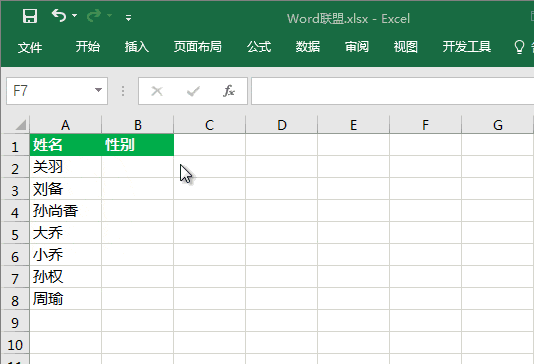The image size is (534, 364).
Task: Select column C header
Action: click(209, 125)
